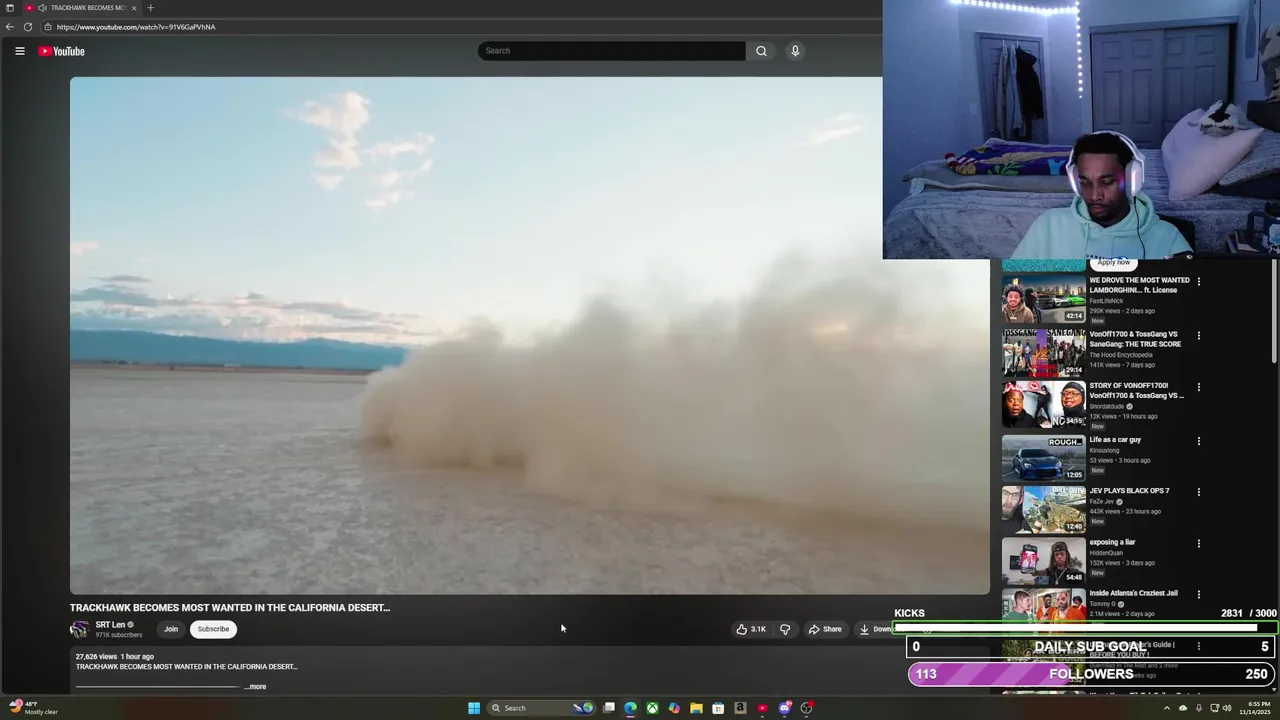Open the browser tab actions icon

[x=10, y=8]
